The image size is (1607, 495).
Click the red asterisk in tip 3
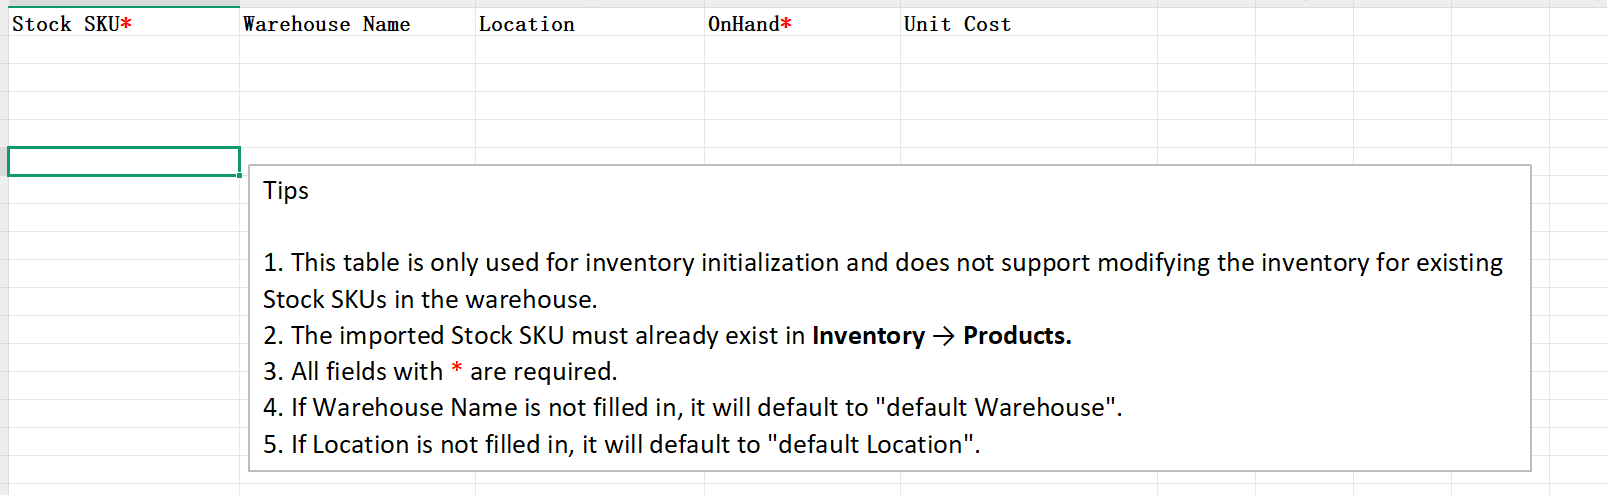click(x=457, y=371)
